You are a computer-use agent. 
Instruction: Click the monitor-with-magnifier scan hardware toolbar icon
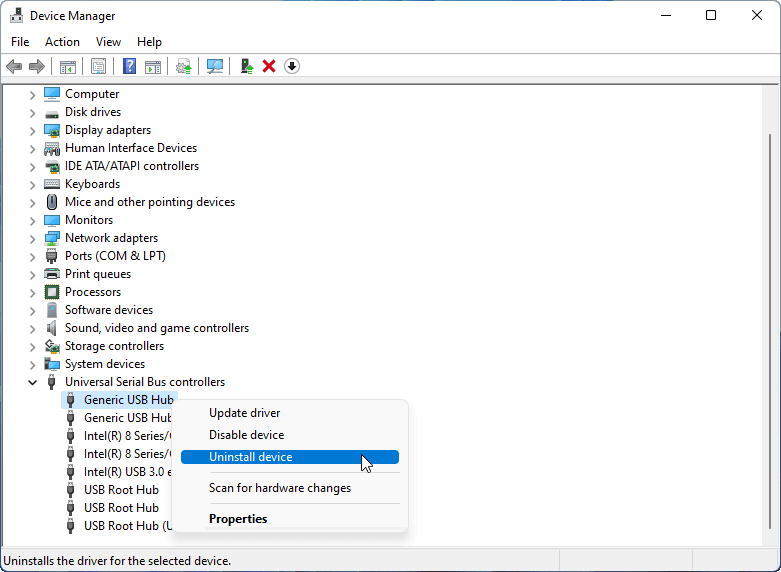point(215,66)
